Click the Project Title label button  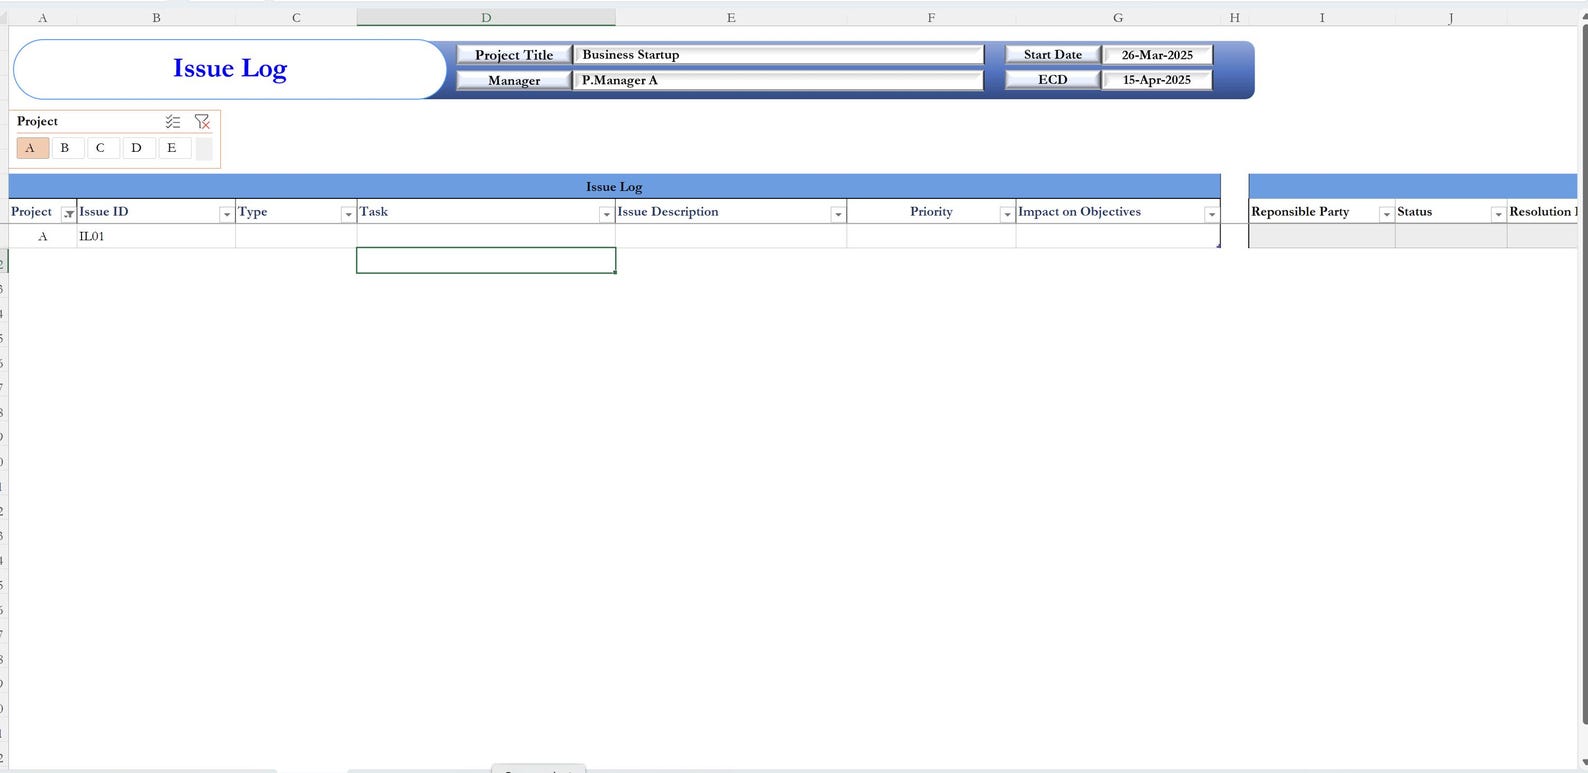514,55
